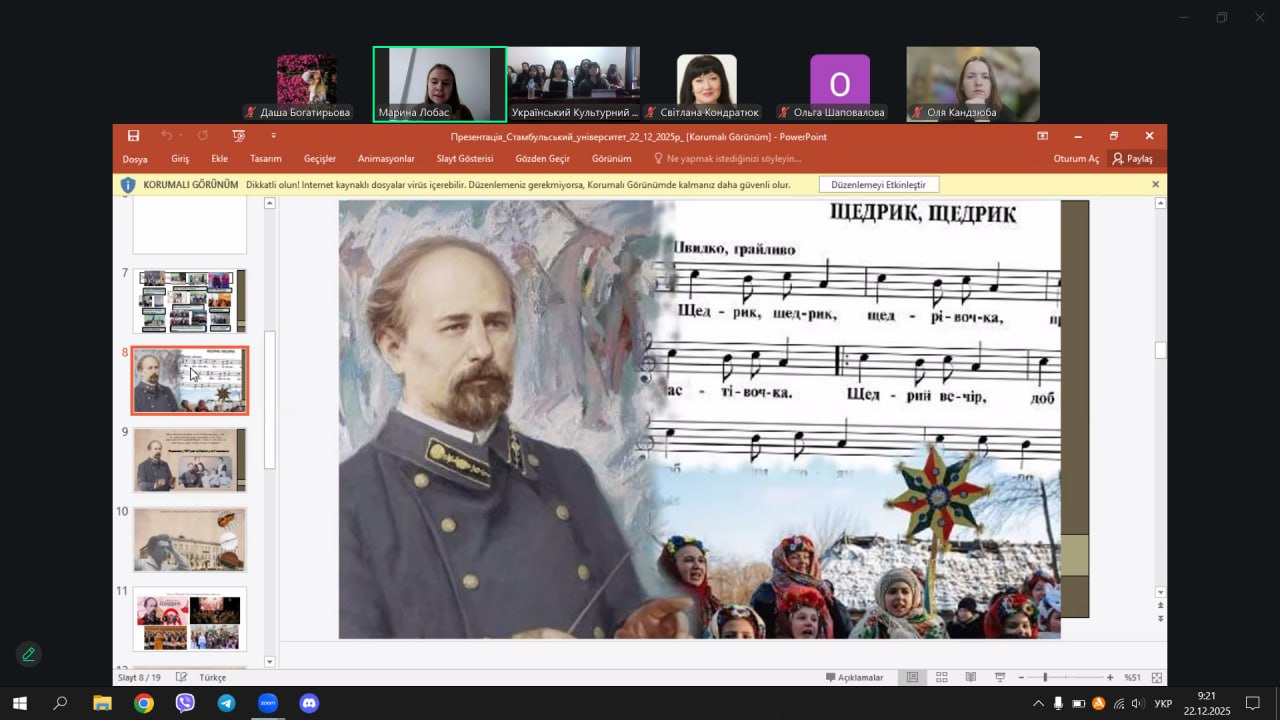
Task: Toggle the Açıklamalar comments pane
Action: coord(855,677)
